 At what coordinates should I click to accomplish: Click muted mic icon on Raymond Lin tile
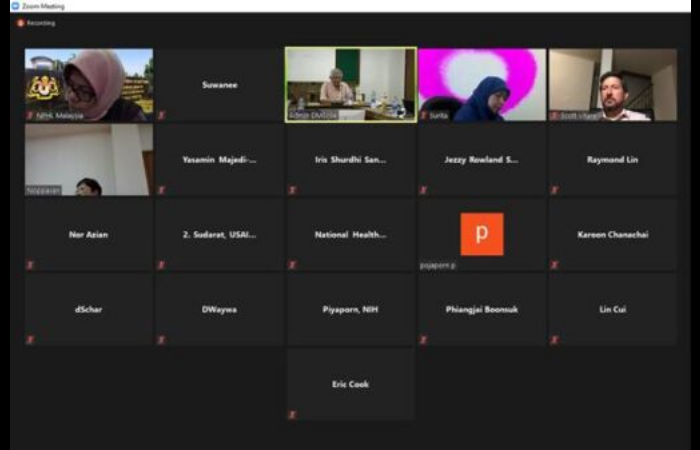[554, 190]
